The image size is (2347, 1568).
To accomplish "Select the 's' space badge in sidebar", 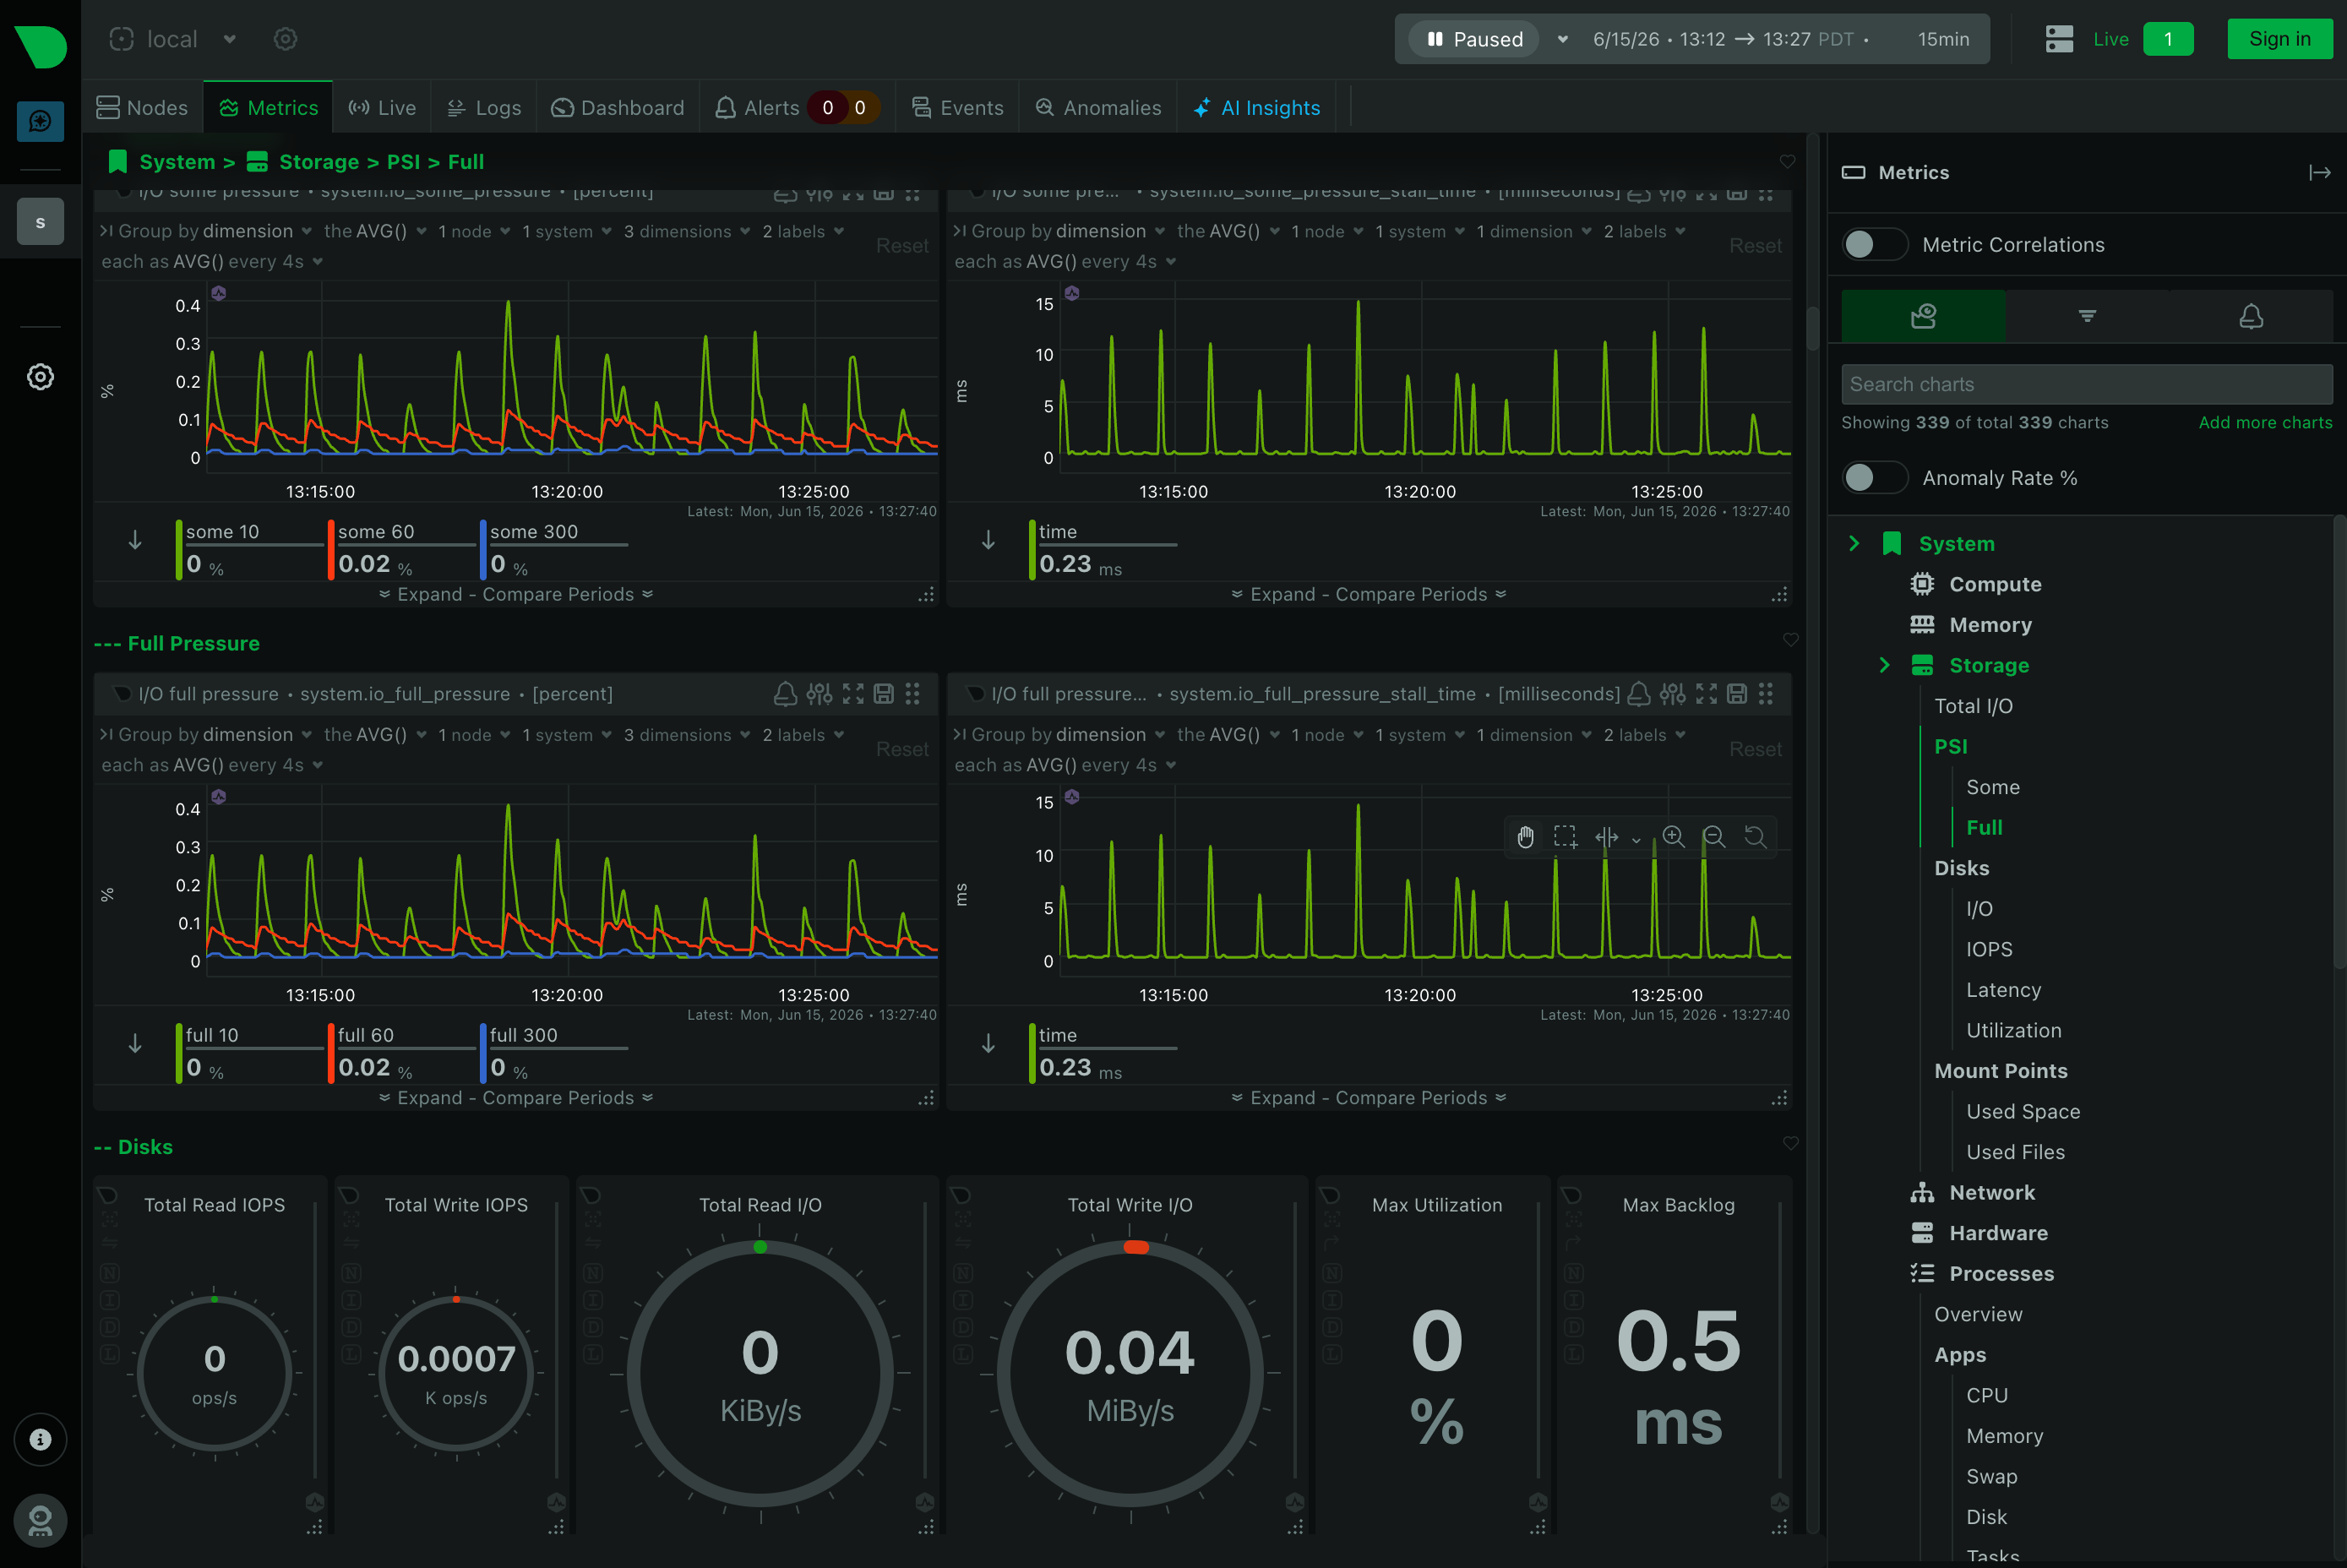I will [x=40, y=222].
